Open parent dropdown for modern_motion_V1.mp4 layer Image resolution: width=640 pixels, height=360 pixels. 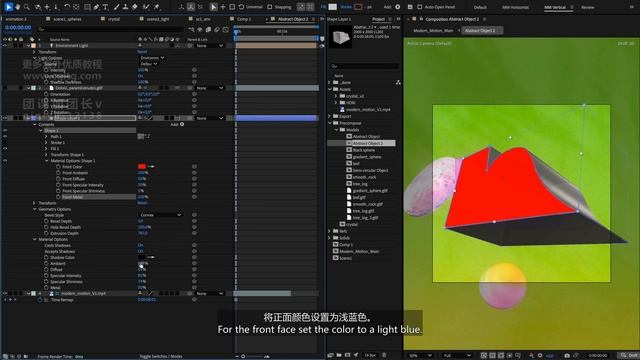(210, 293)
